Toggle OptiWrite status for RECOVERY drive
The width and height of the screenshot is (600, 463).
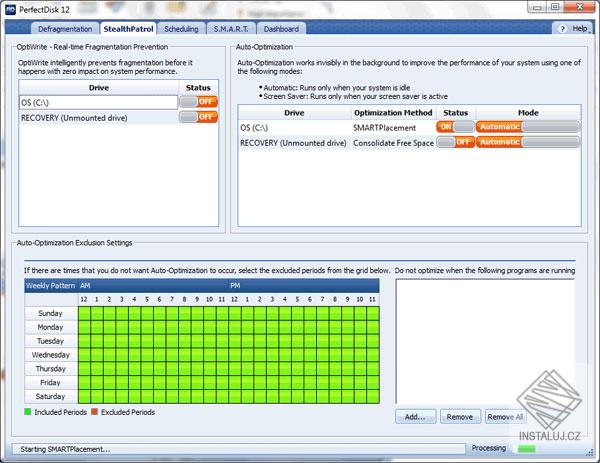click(198, 117)
